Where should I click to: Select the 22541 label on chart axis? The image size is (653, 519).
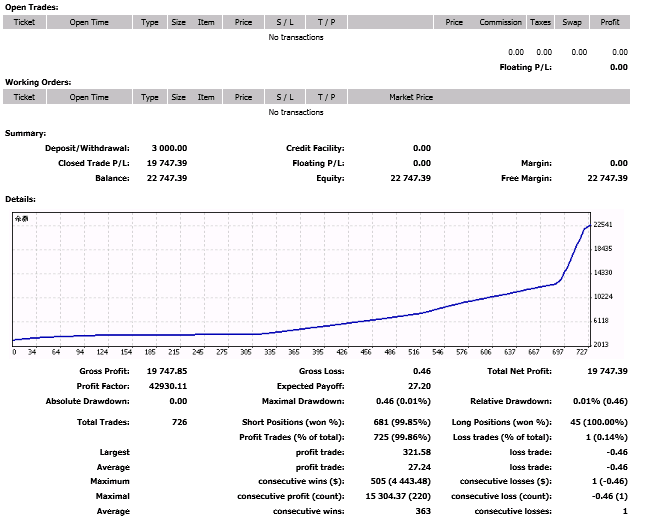(x=603, y=225)
